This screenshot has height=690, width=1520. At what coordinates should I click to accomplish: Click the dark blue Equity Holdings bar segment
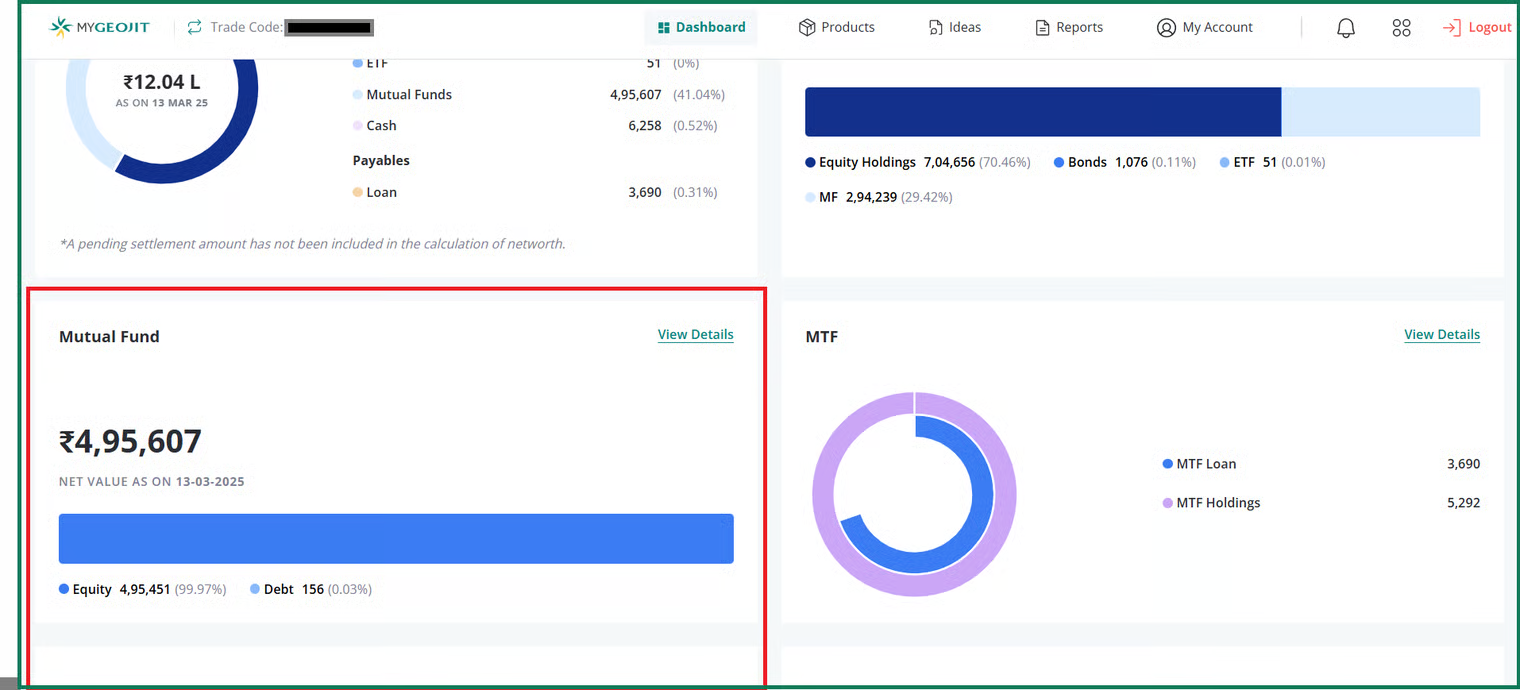point(1042,112)
